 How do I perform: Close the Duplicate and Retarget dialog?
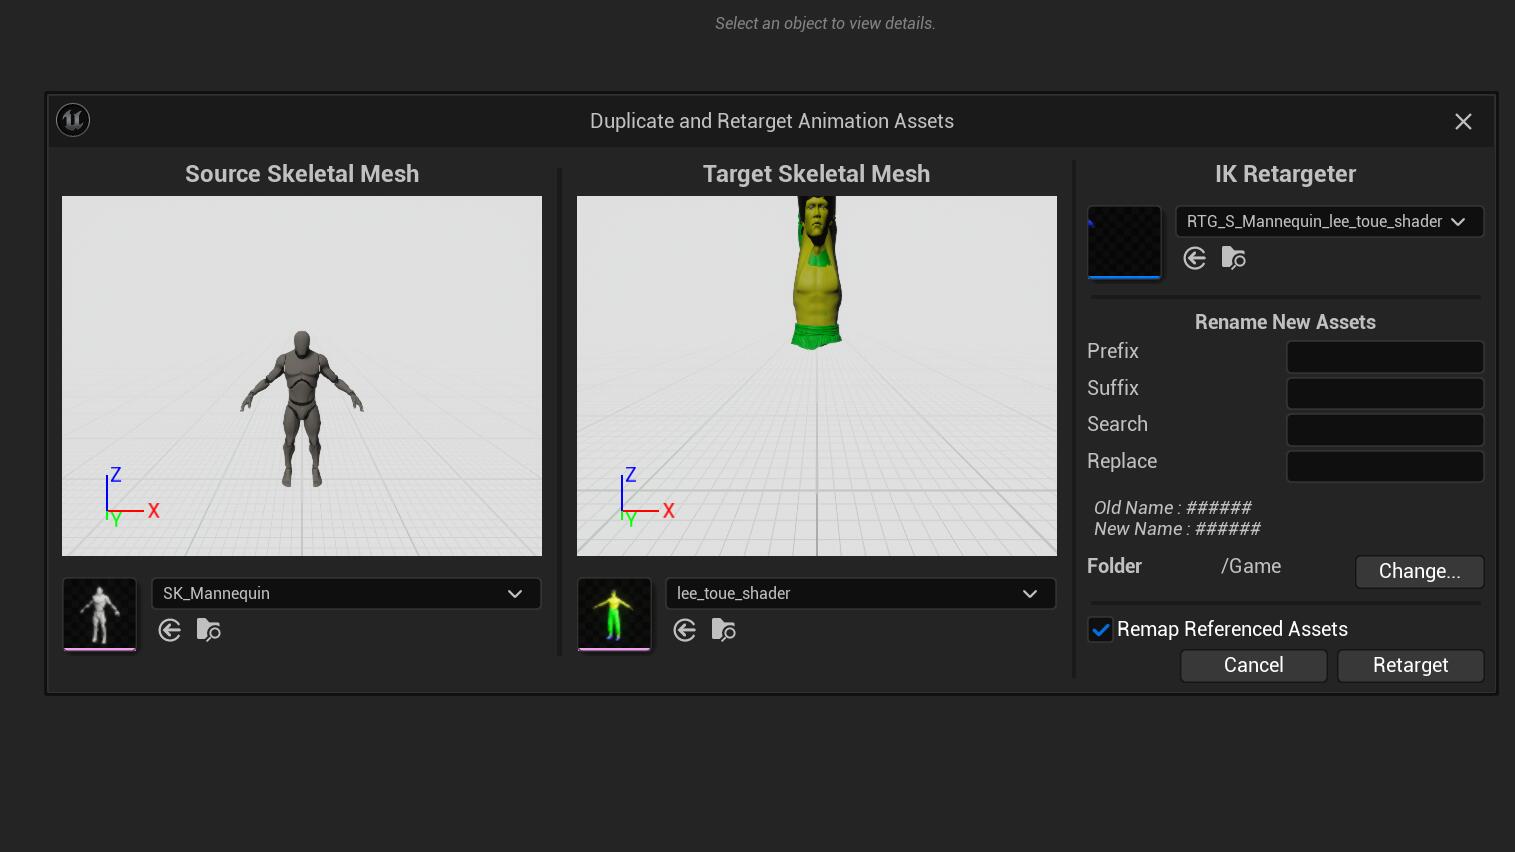click(1463, 121)
